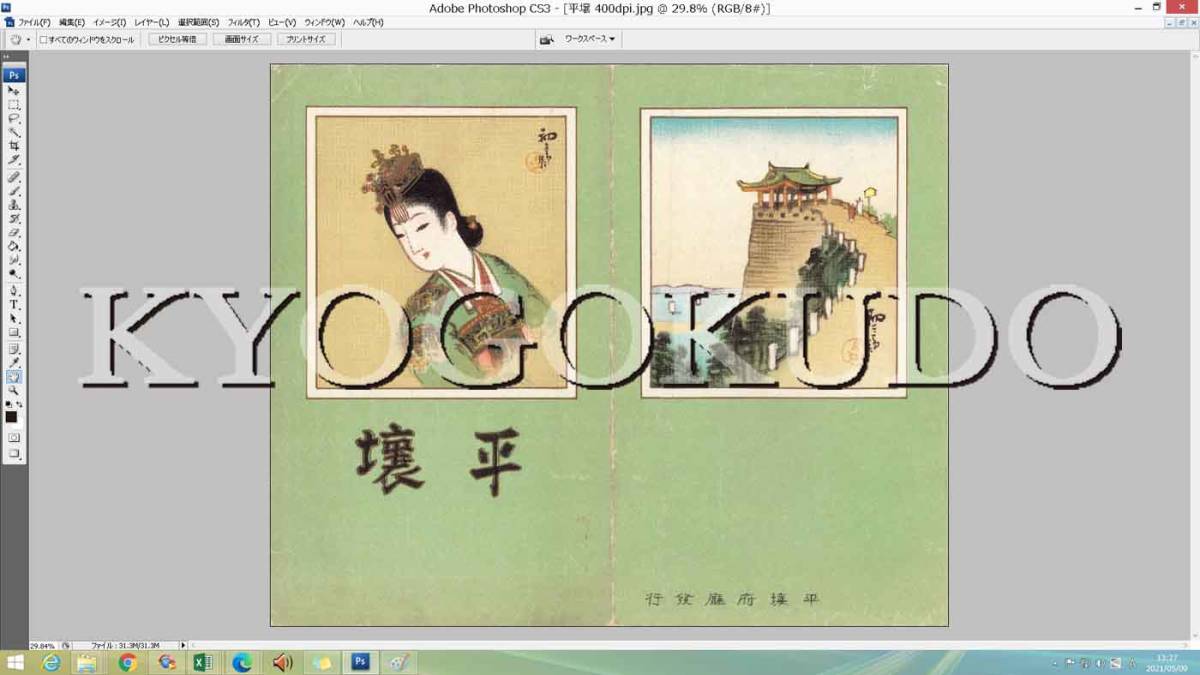Click the プリントサイズ button

tap(305, 39)
